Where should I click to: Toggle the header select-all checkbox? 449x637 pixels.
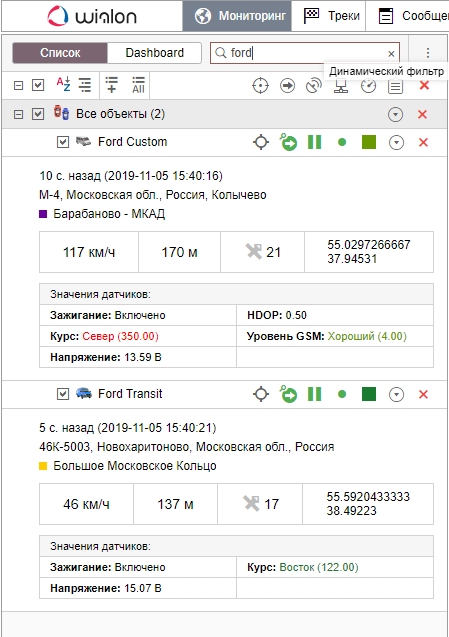(x=38, y=85)
